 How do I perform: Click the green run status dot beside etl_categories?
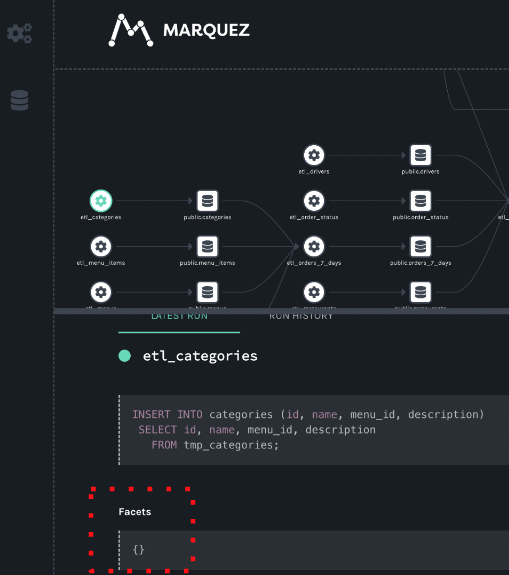125,356
